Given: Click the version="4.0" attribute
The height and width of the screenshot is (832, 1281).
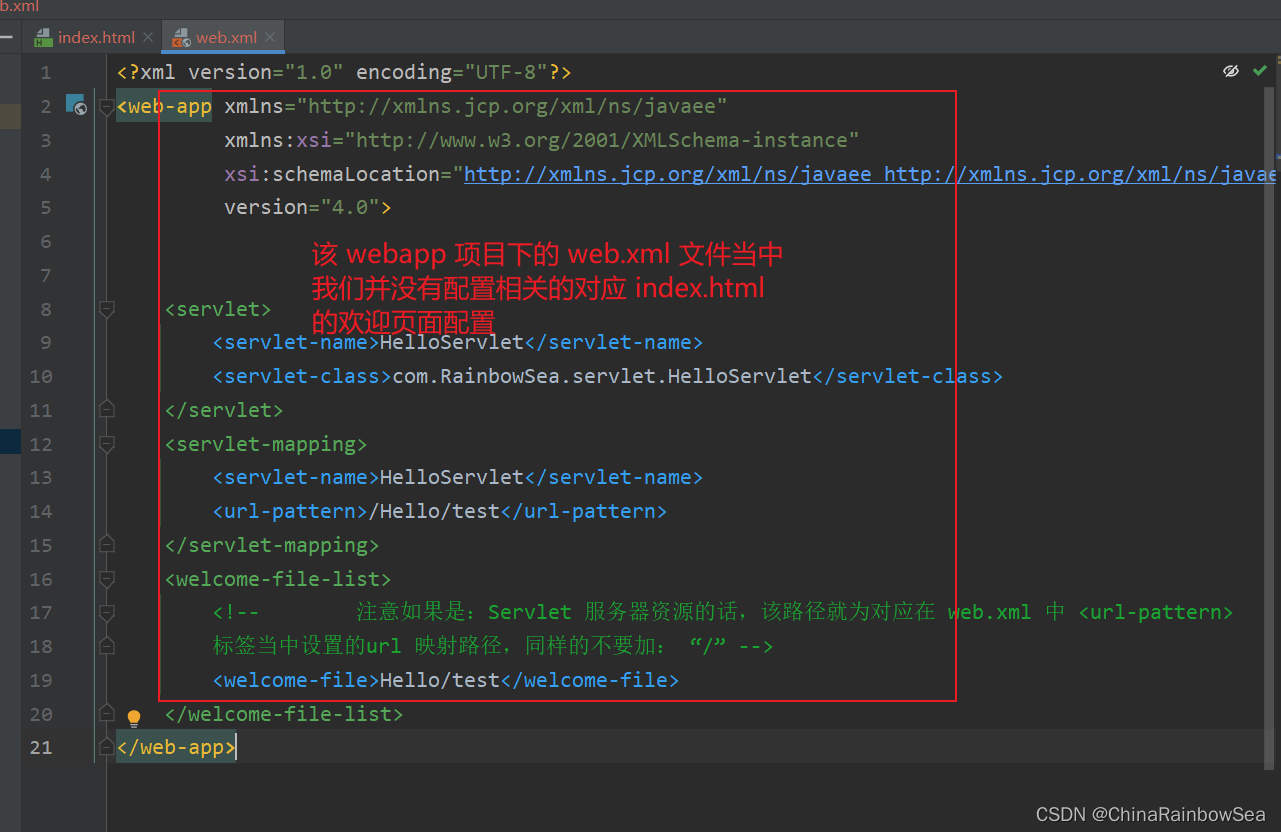Looking at the screenshot, I should point(302,207).
